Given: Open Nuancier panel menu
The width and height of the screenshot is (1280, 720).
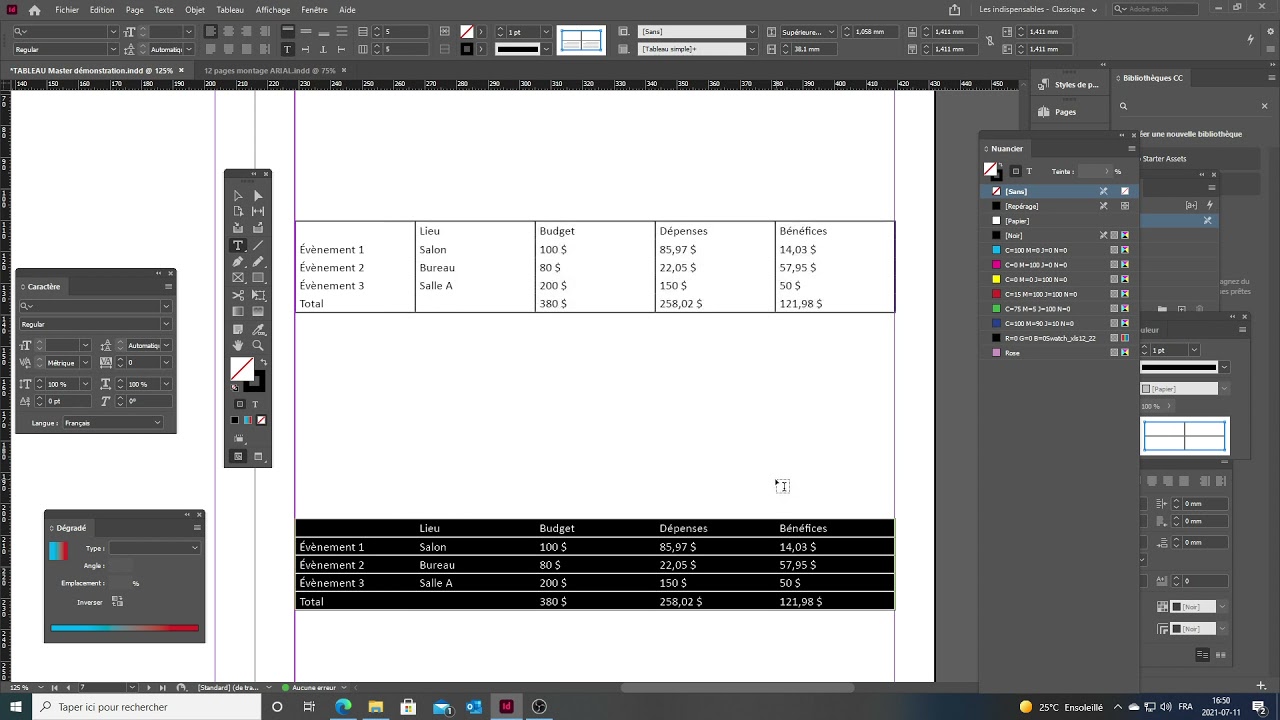Looking at the screenshot, I should click(x=1131, y=149).
